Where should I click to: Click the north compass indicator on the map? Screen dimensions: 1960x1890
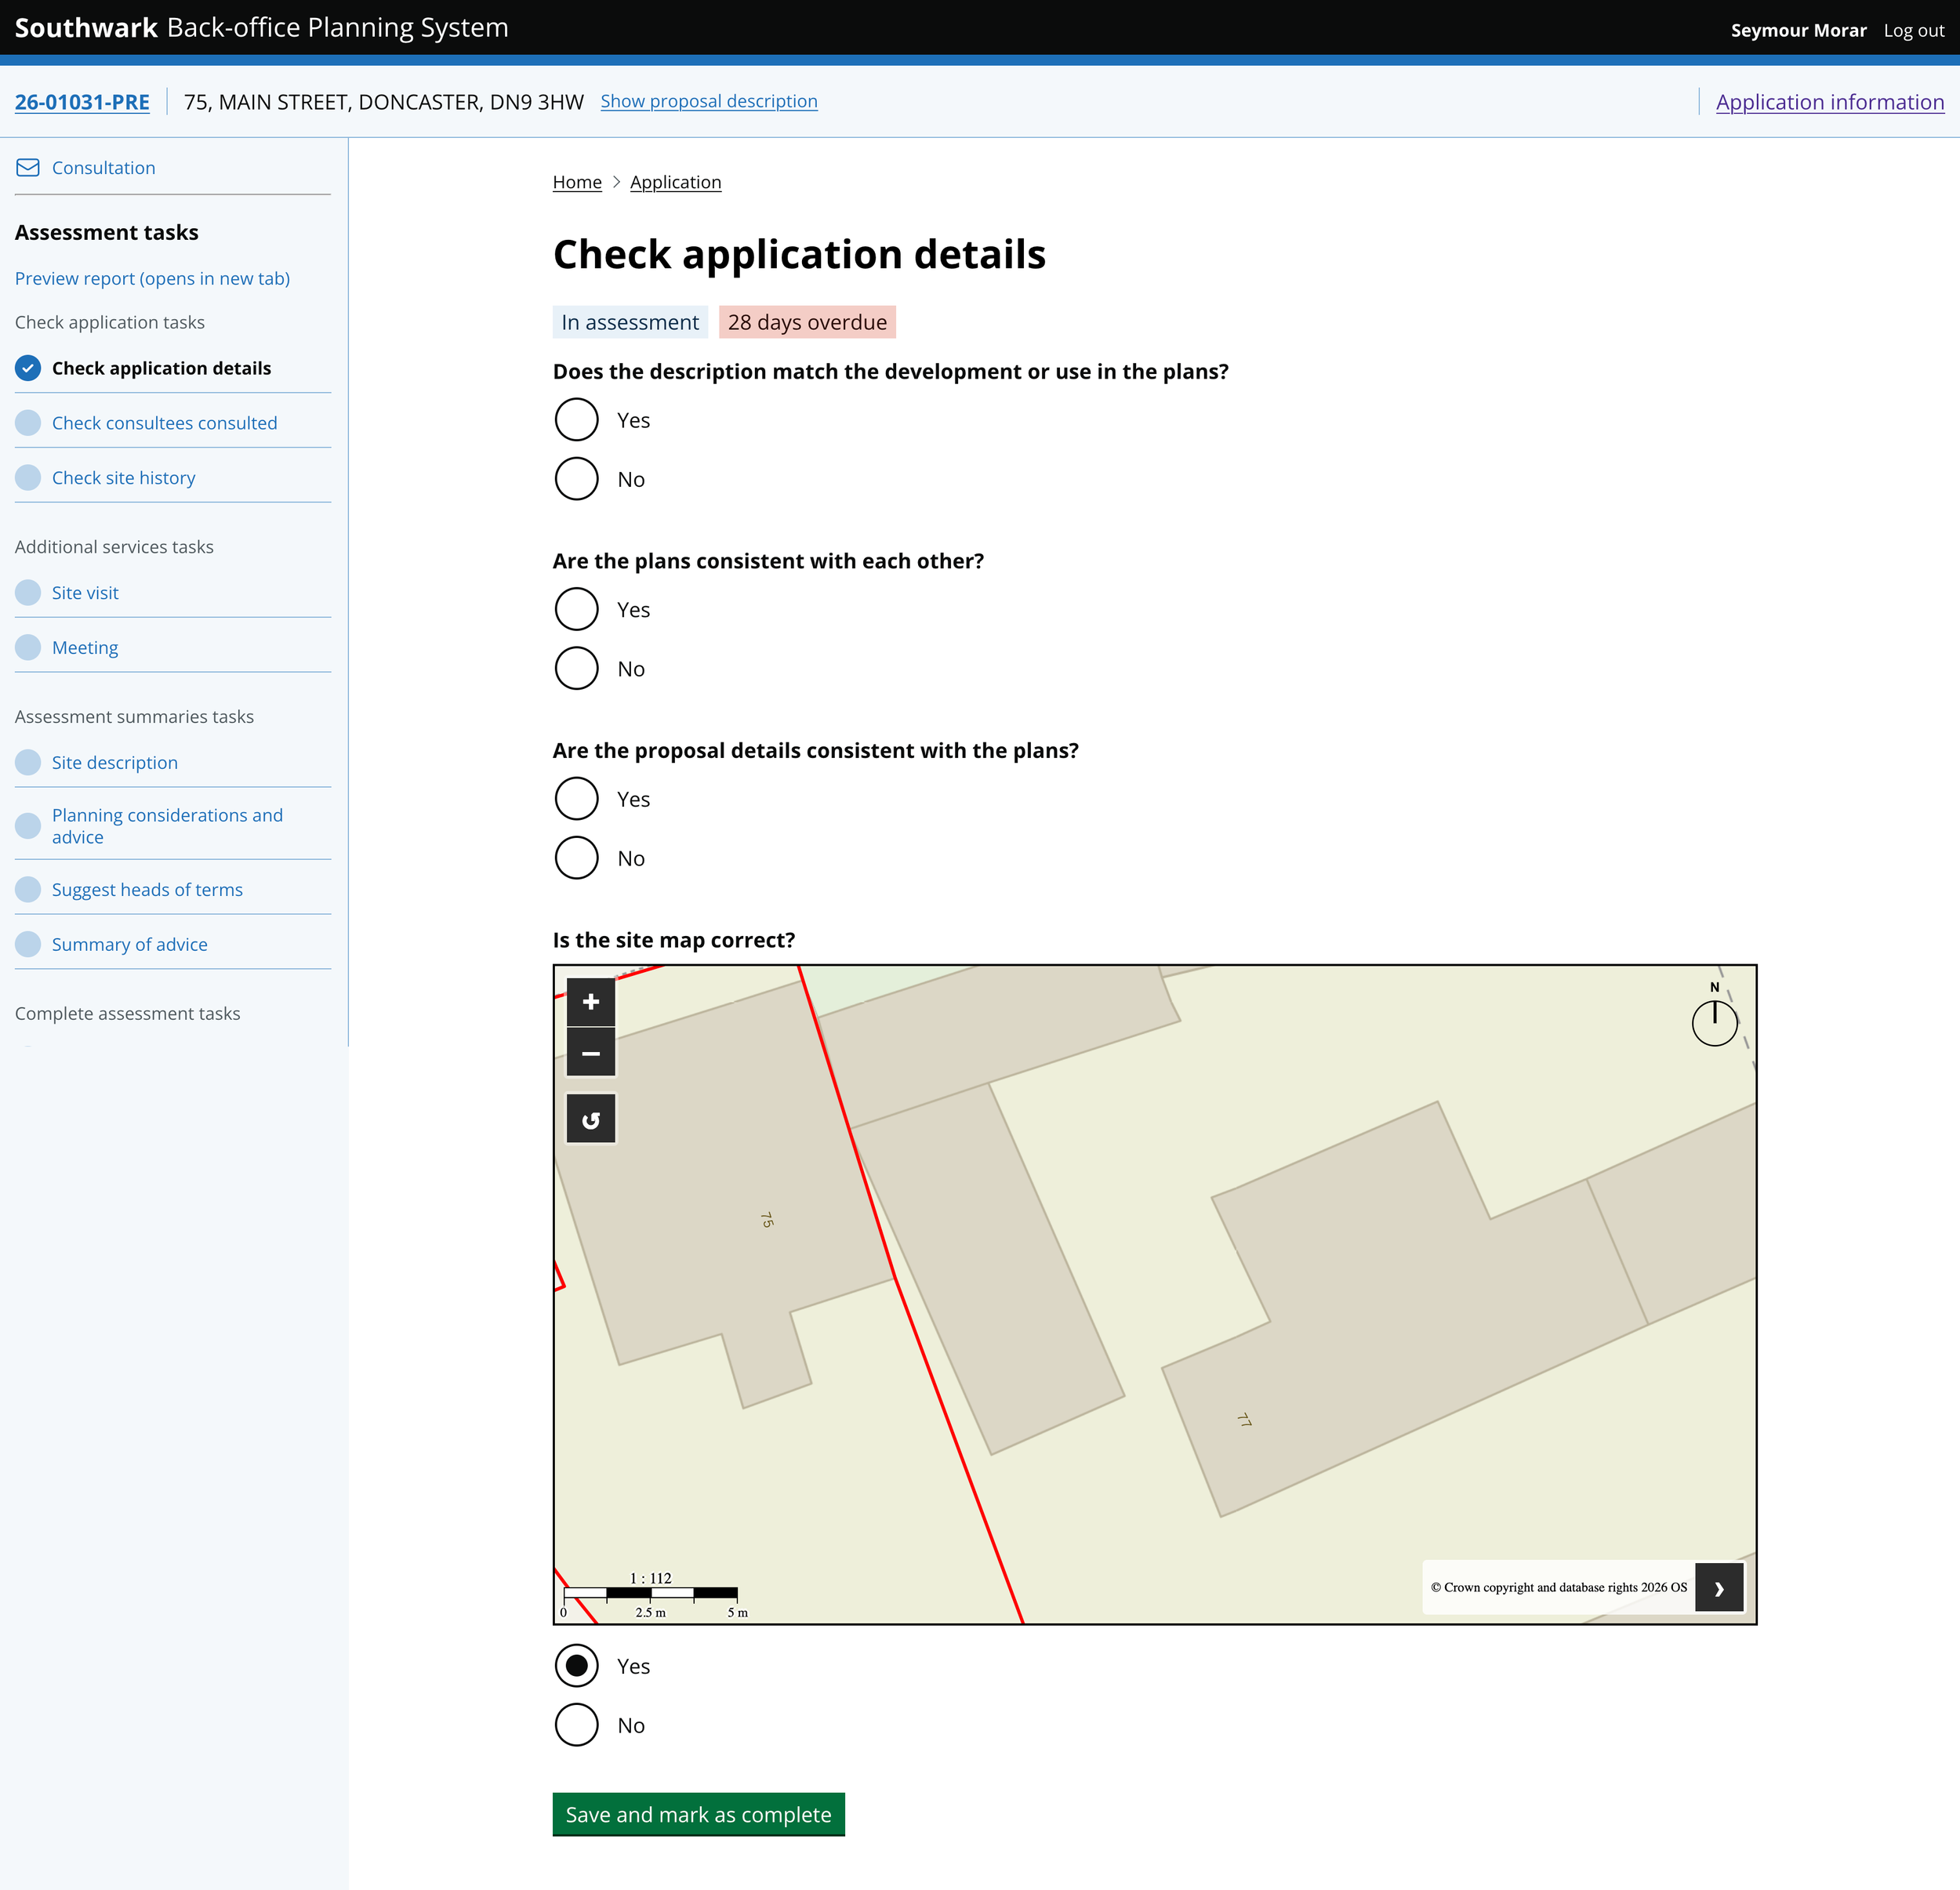(x=1714, y=1022)
